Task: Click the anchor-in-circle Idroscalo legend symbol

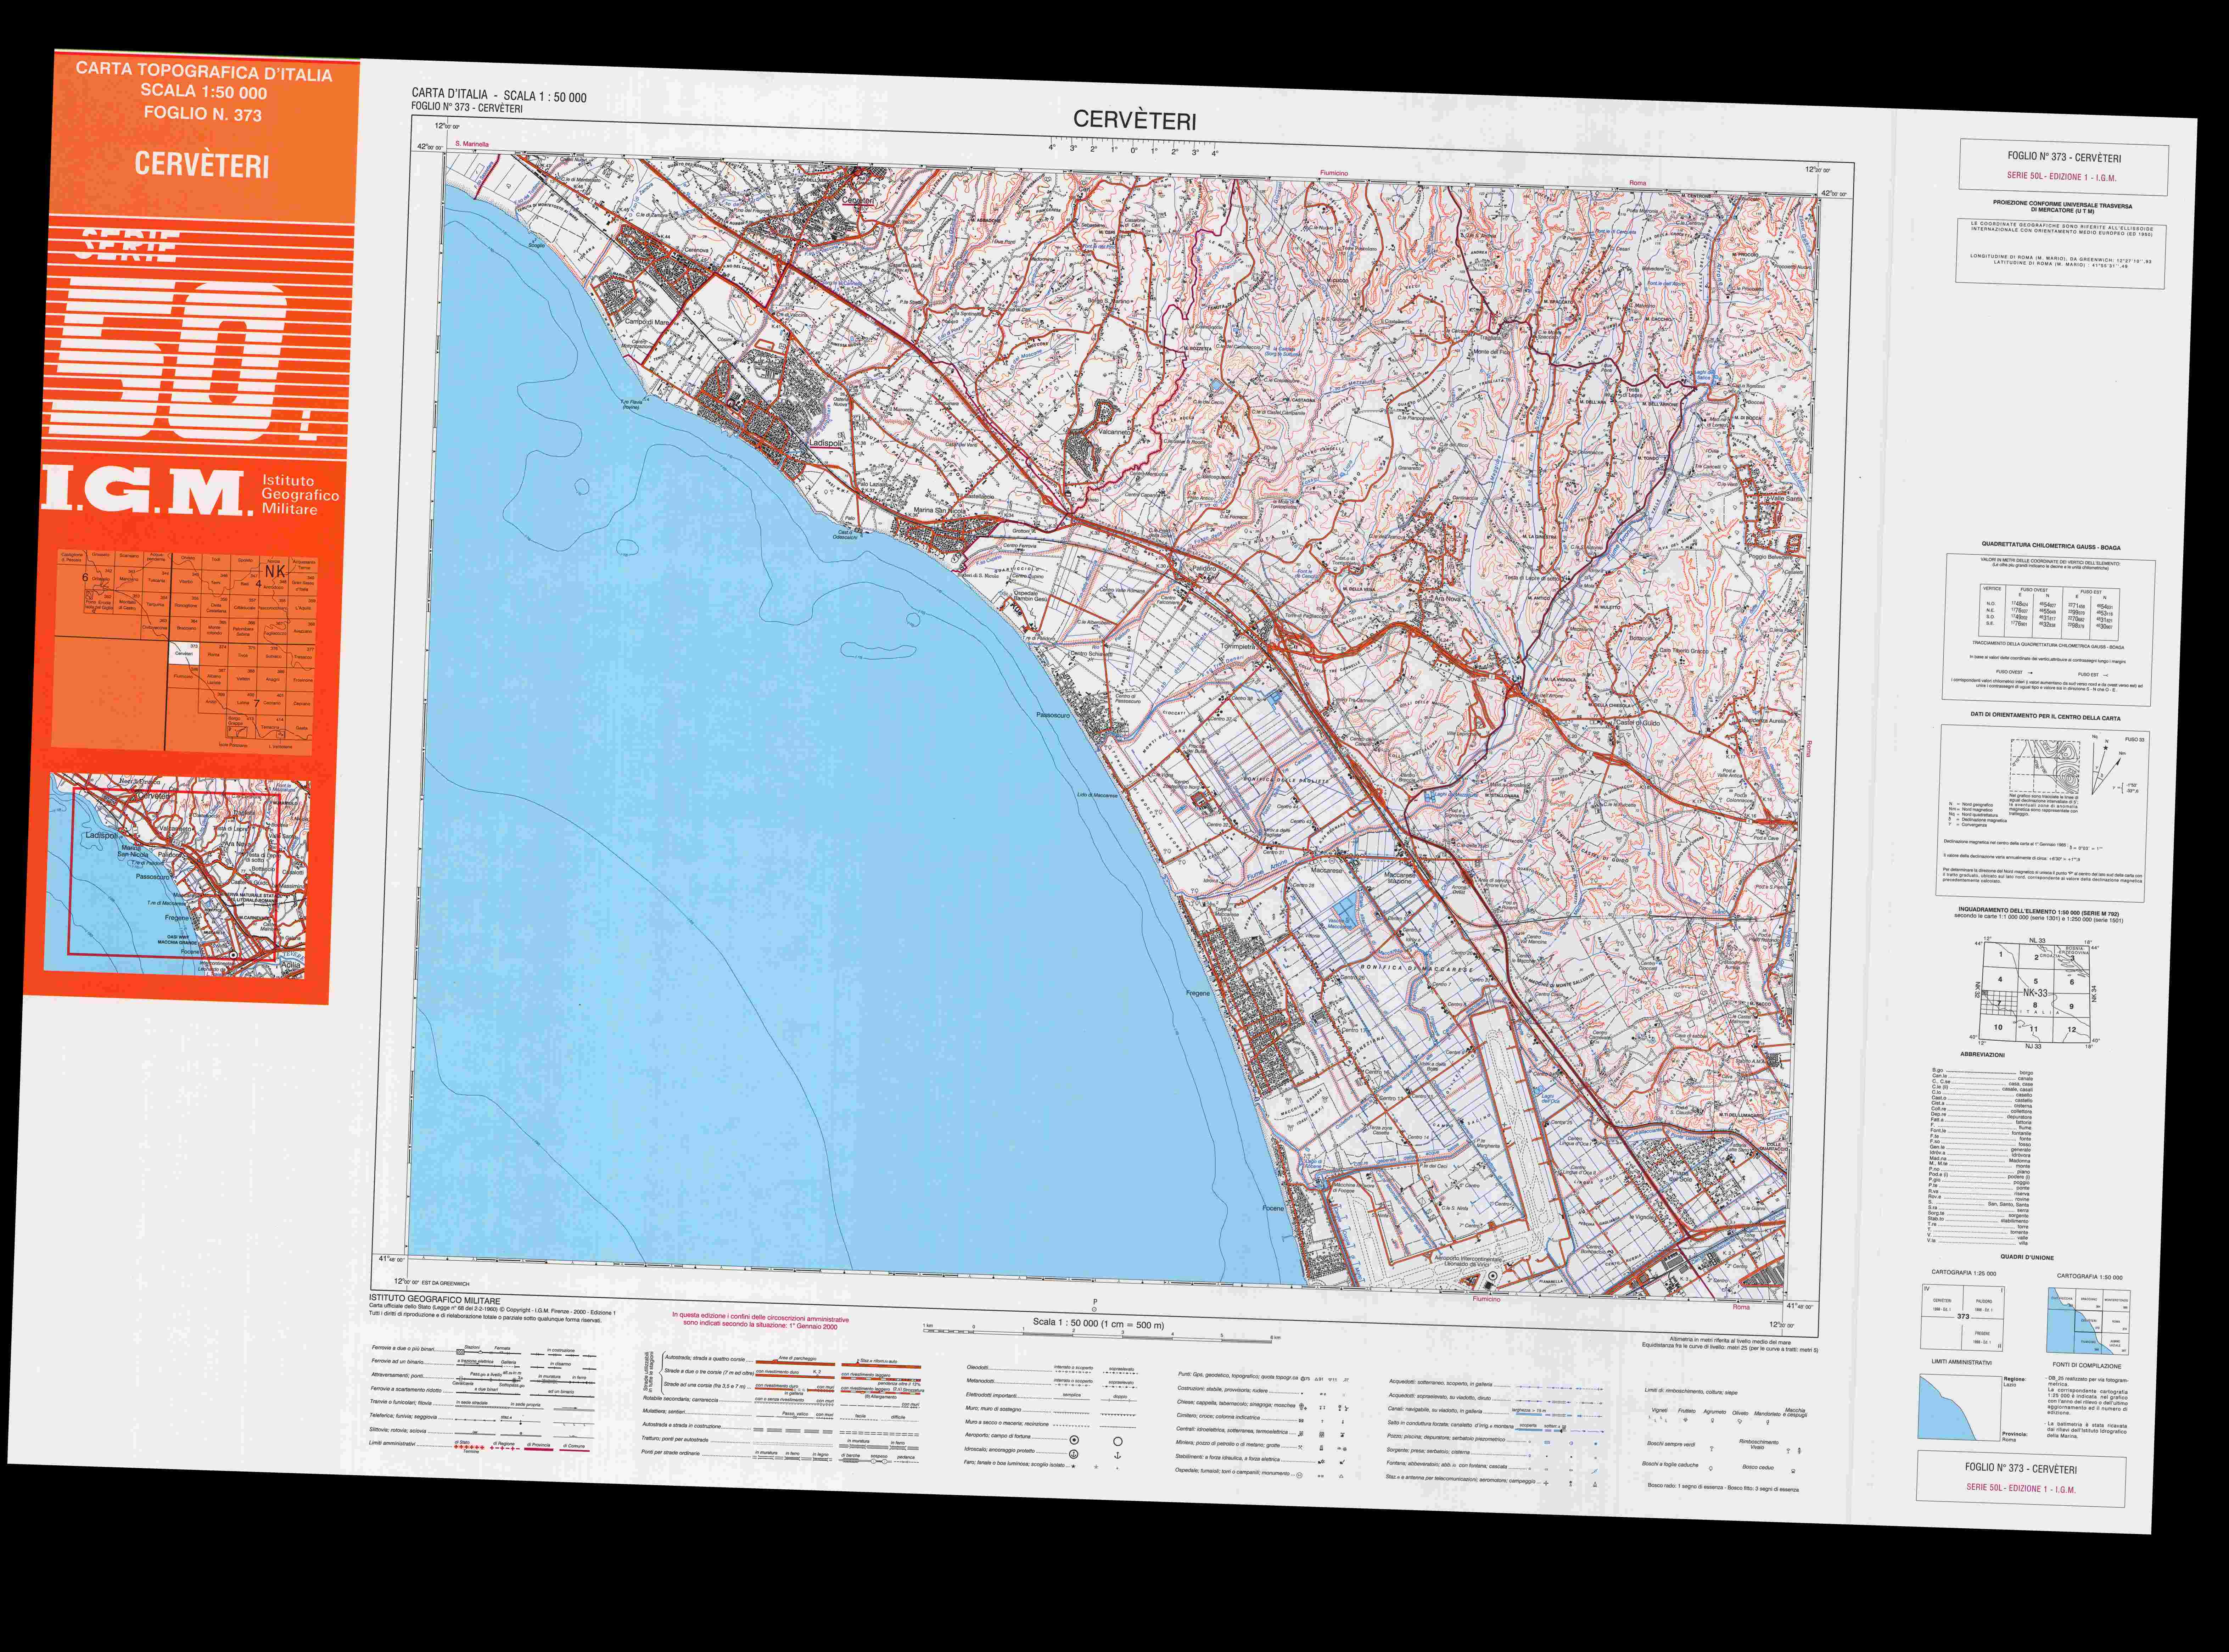Action: (1074, 1453)
